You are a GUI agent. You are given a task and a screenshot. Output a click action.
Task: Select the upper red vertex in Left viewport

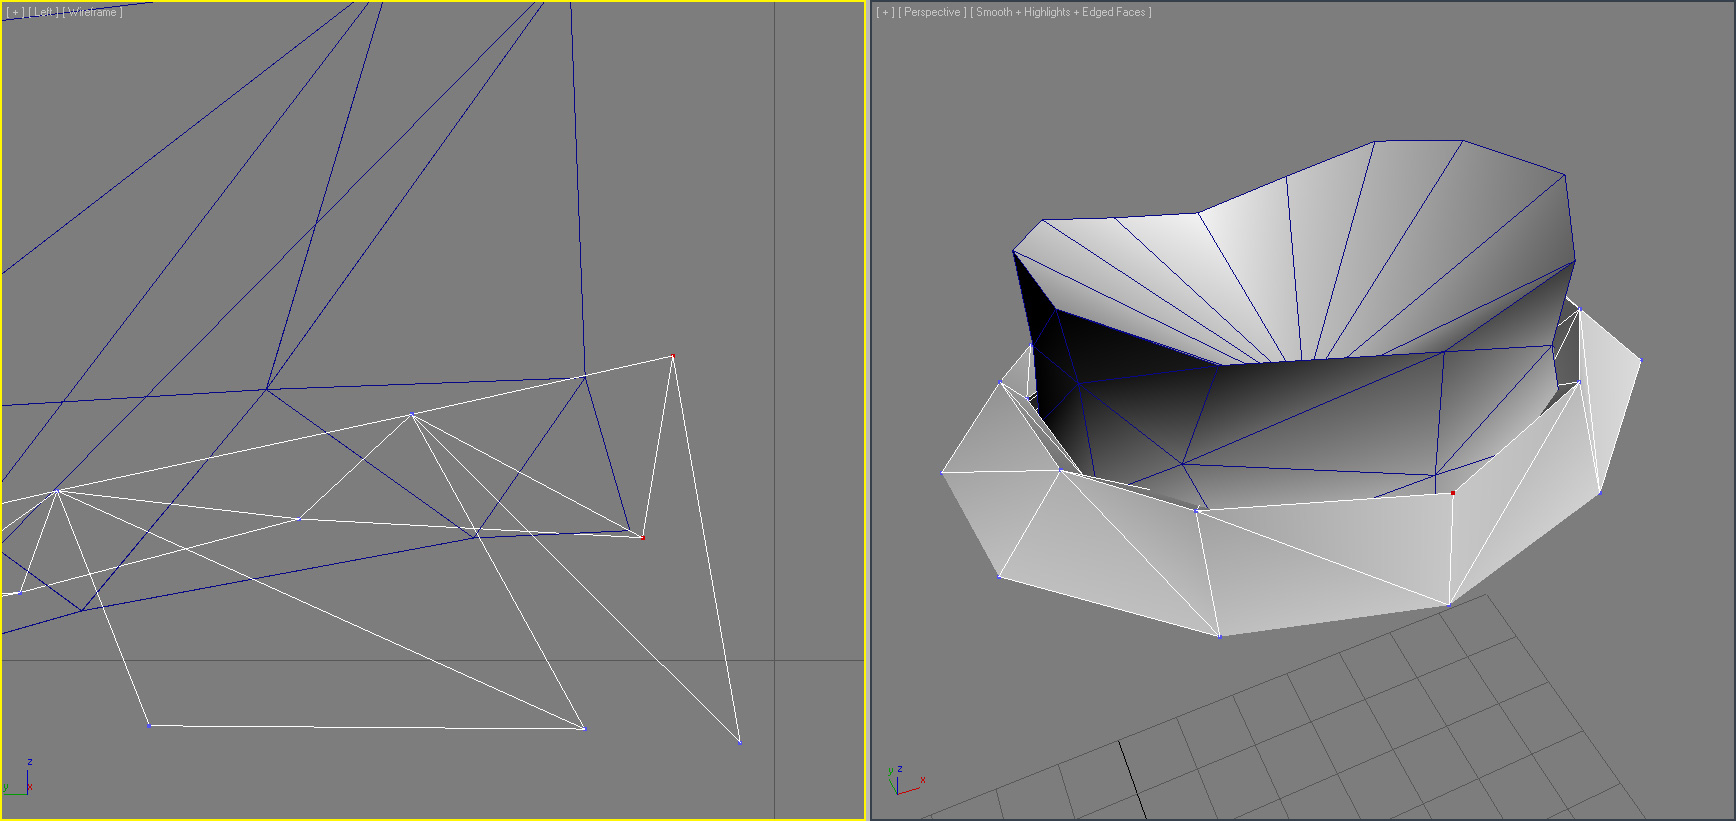(x=673, y=356)
